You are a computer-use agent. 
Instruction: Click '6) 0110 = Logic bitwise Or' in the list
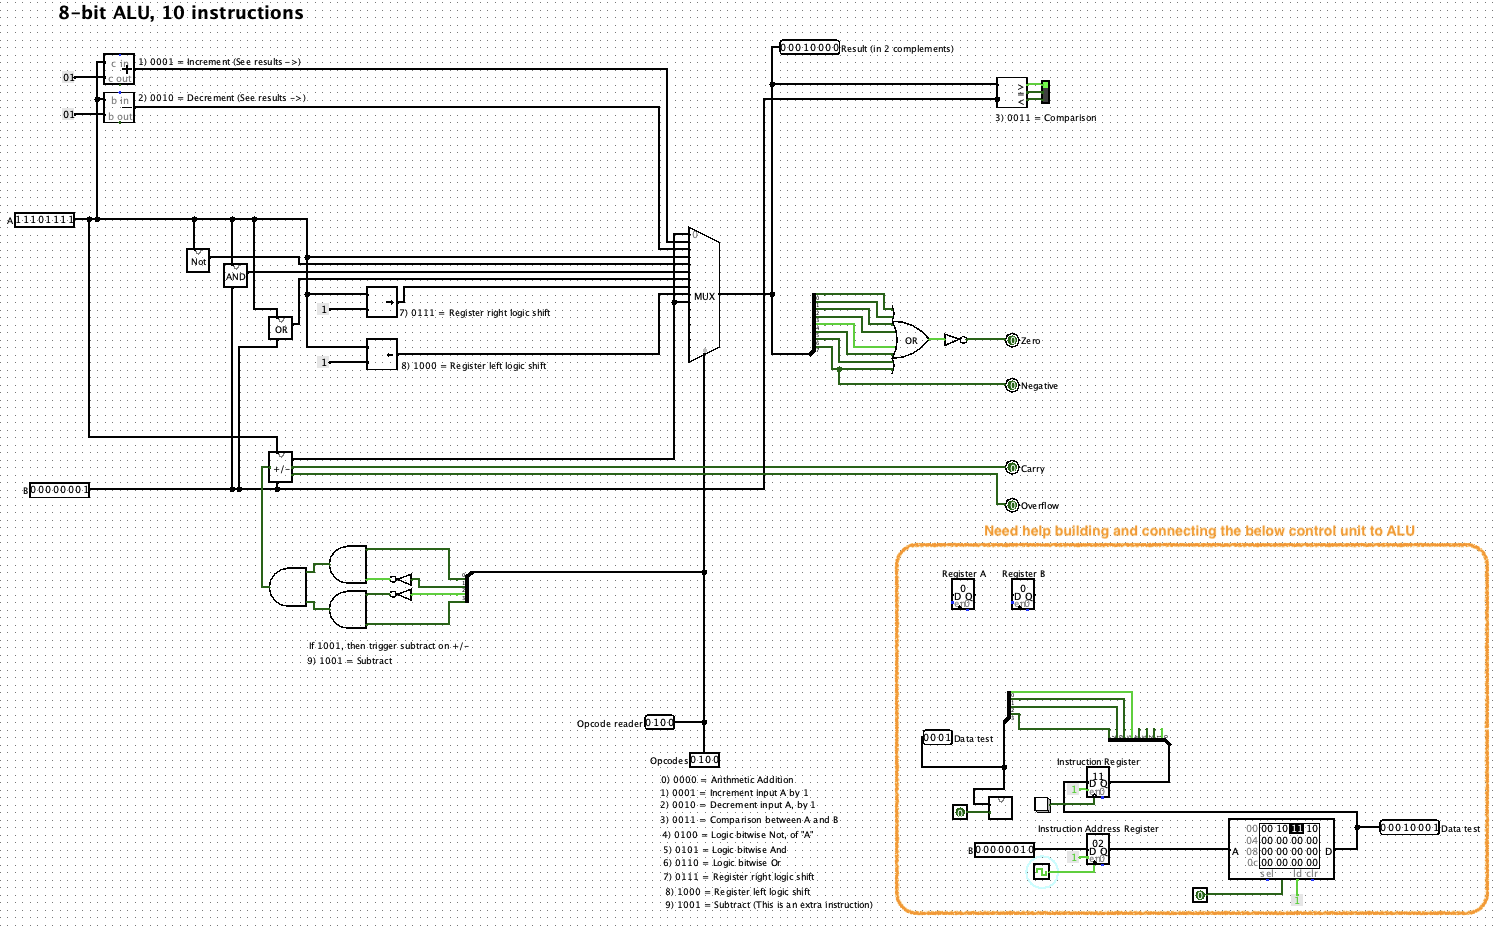[722, 863]
